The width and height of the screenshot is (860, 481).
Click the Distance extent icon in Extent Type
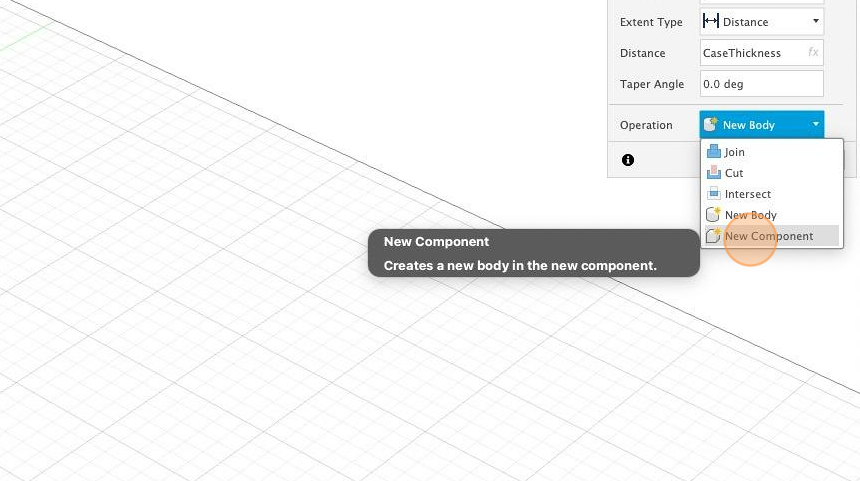pyautogui.click(x=711, y=21)
